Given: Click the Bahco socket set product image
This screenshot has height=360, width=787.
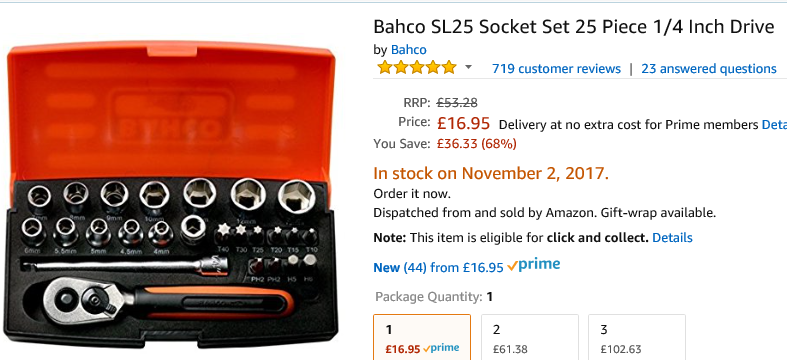Looking at the screenshot, I should click(172, 194).
